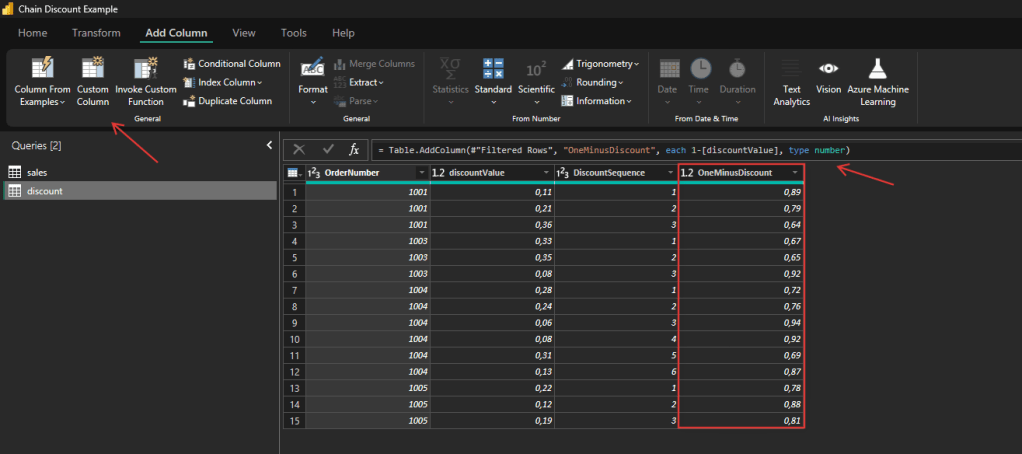Click the fx formula icon
1022x454 pixels.
[354, 150]
